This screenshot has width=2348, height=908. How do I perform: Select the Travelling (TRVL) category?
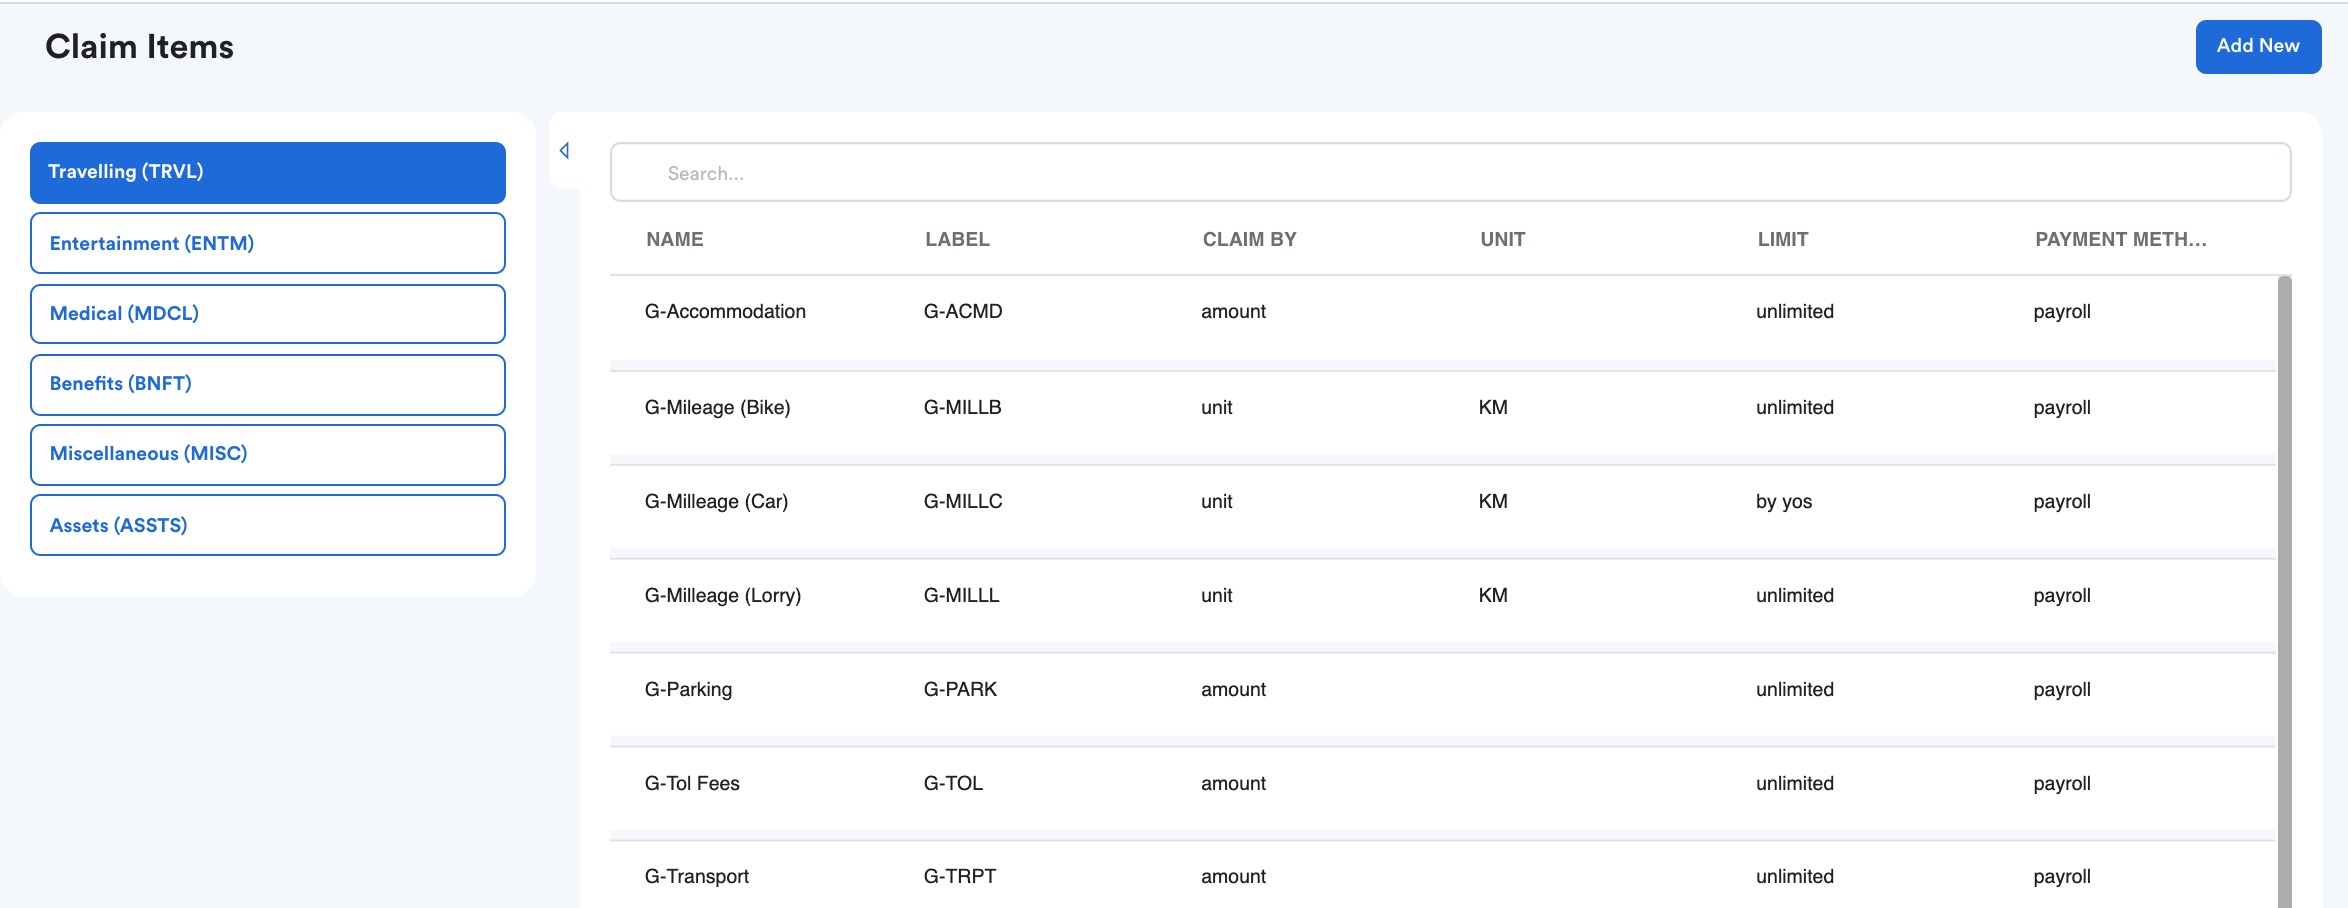click(268, 172)
